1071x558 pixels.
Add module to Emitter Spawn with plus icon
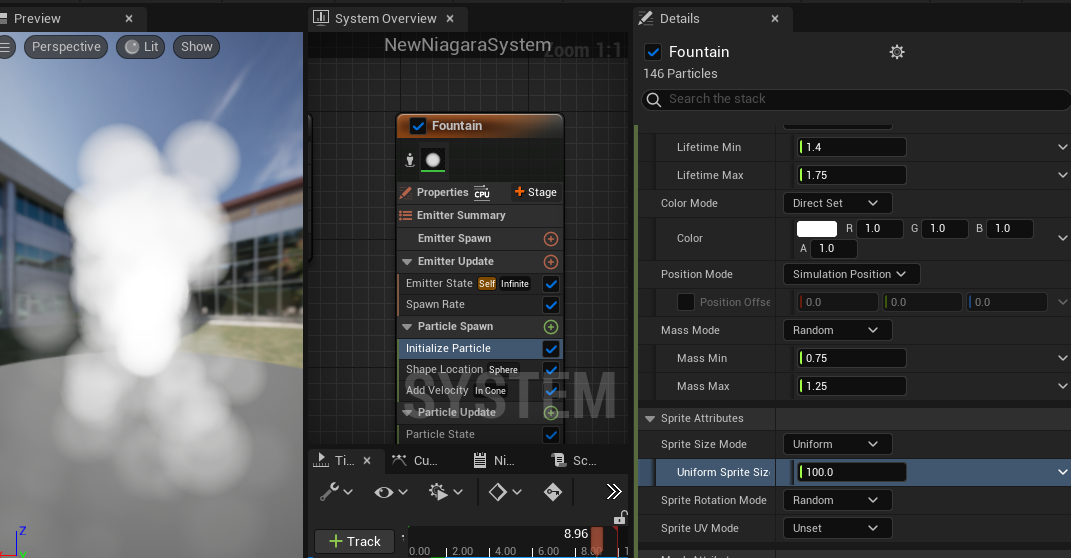point(551,239)
